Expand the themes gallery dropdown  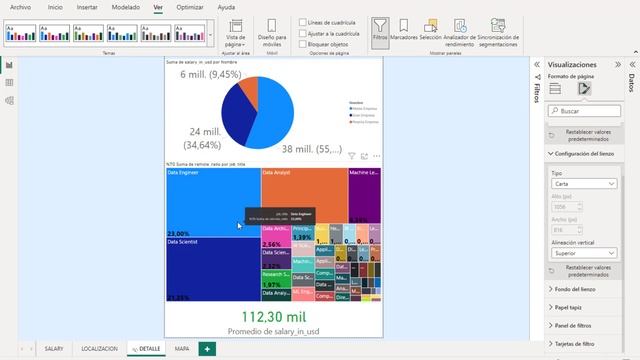(211, 34)
